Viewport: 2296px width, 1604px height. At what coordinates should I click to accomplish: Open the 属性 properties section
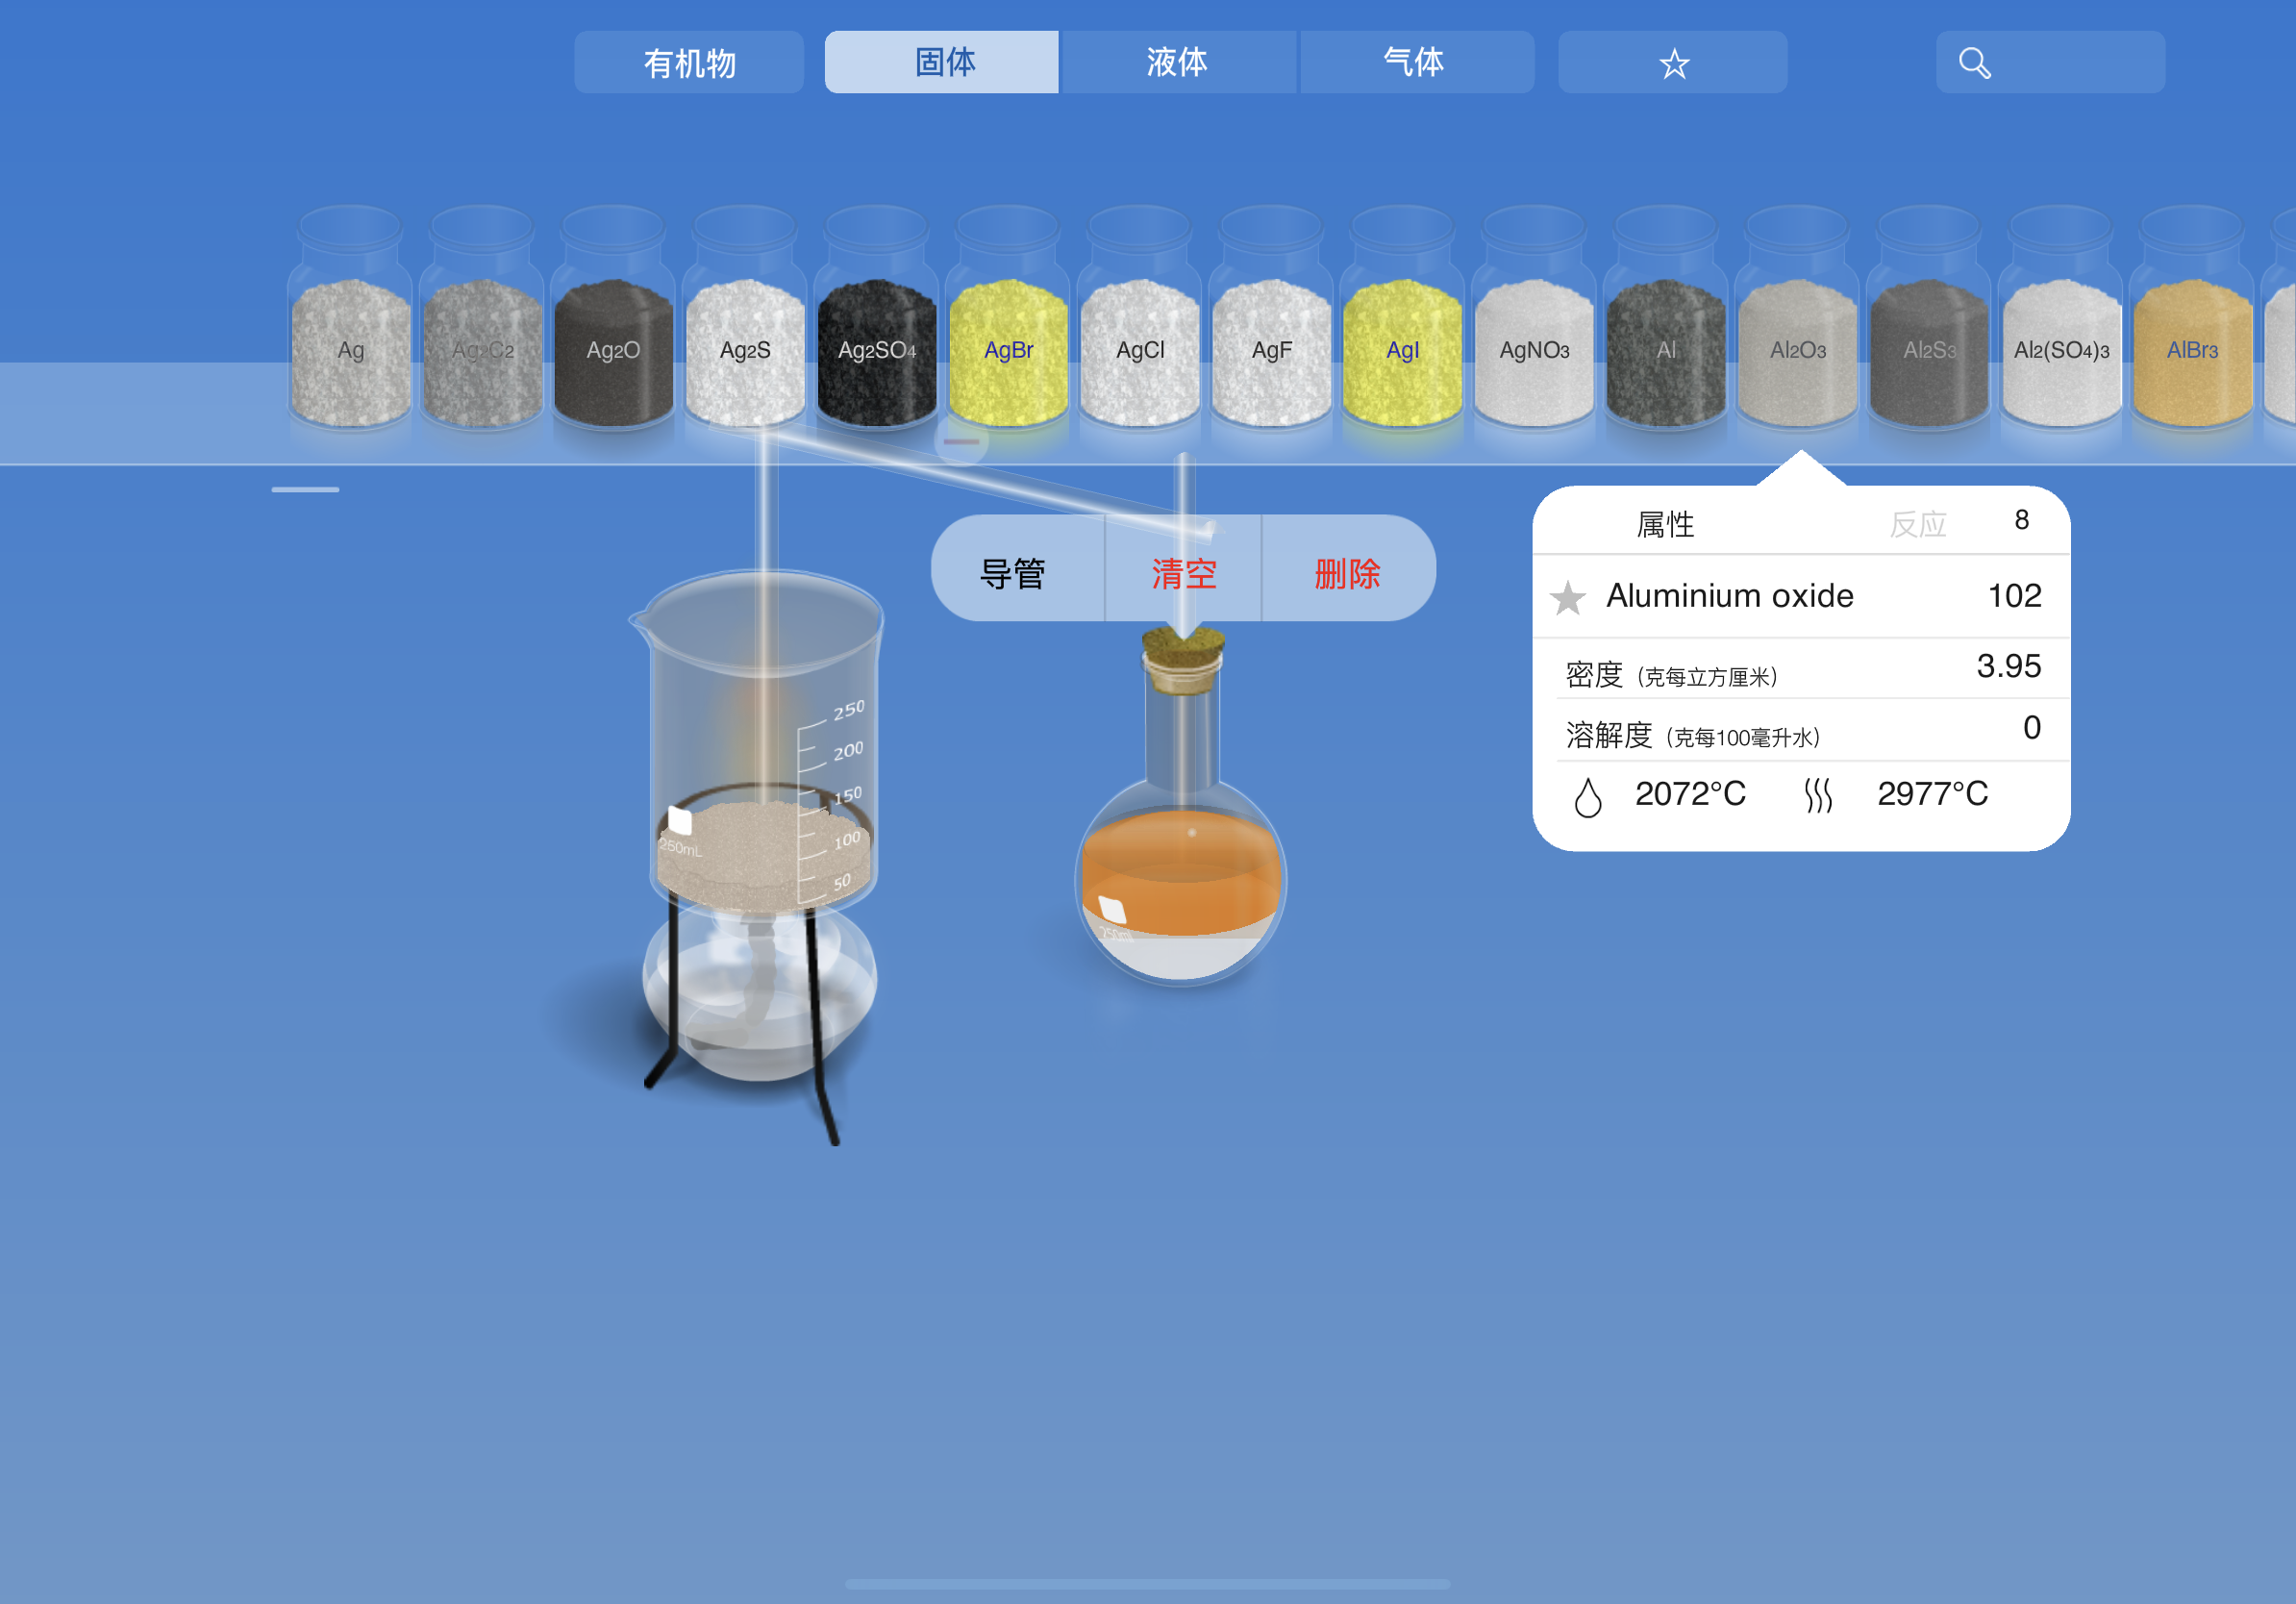coord(1665,524)
